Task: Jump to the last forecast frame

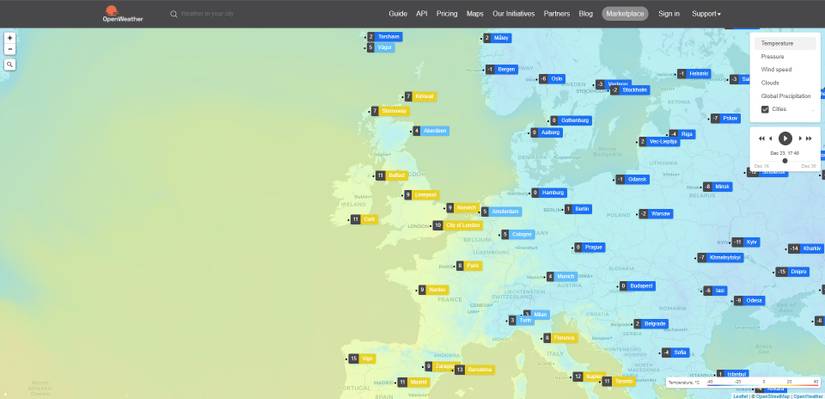Action: 809,138
